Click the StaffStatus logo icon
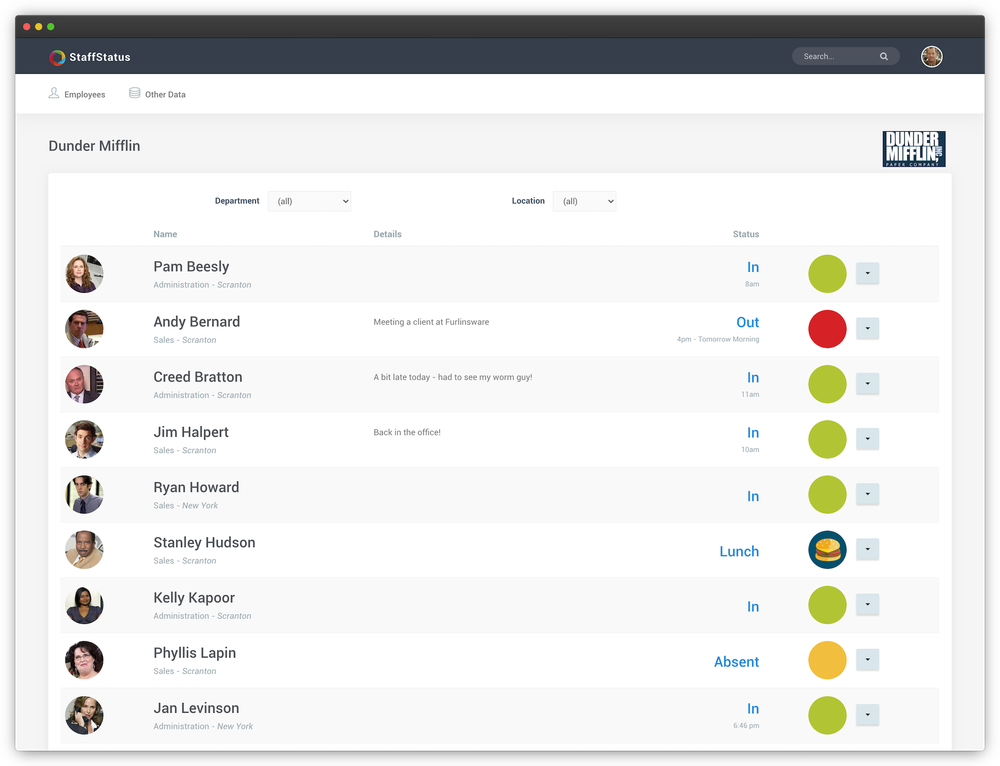 [57, 57]
